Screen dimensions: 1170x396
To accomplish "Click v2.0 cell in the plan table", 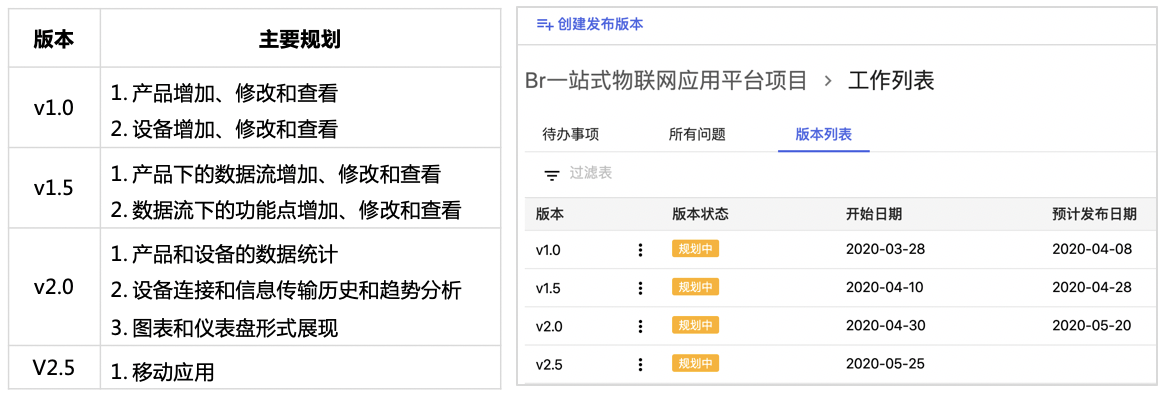I will tap(54, 287).
